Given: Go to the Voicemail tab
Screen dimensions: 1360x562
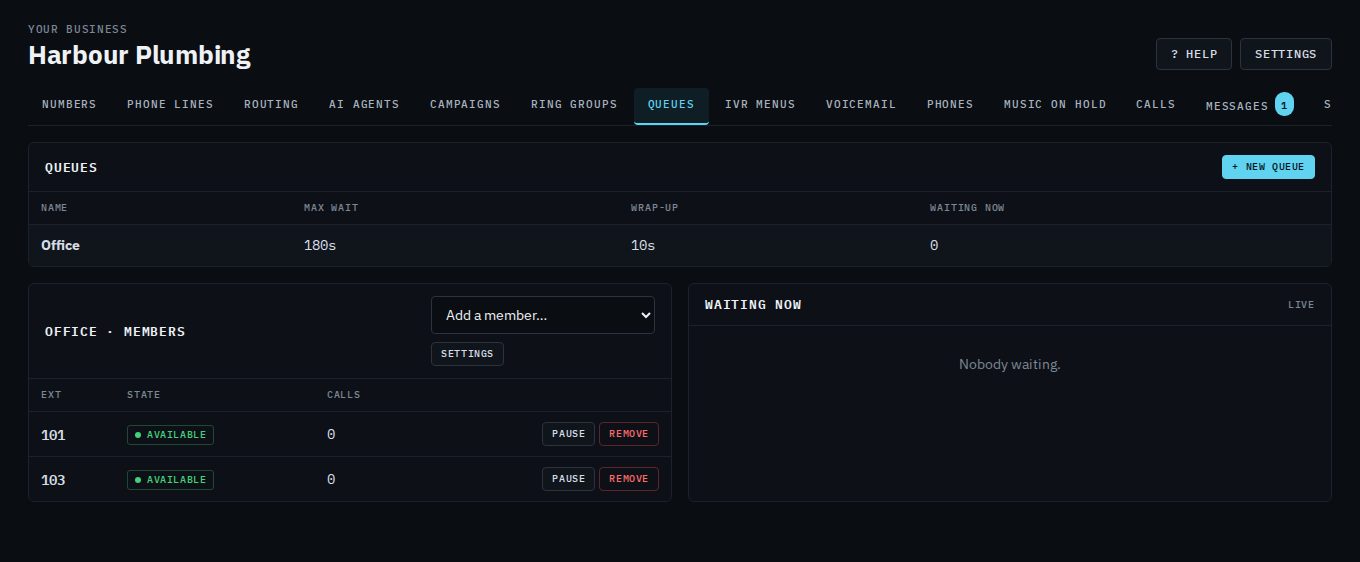Looking at the screenshot, I should 861,105.
